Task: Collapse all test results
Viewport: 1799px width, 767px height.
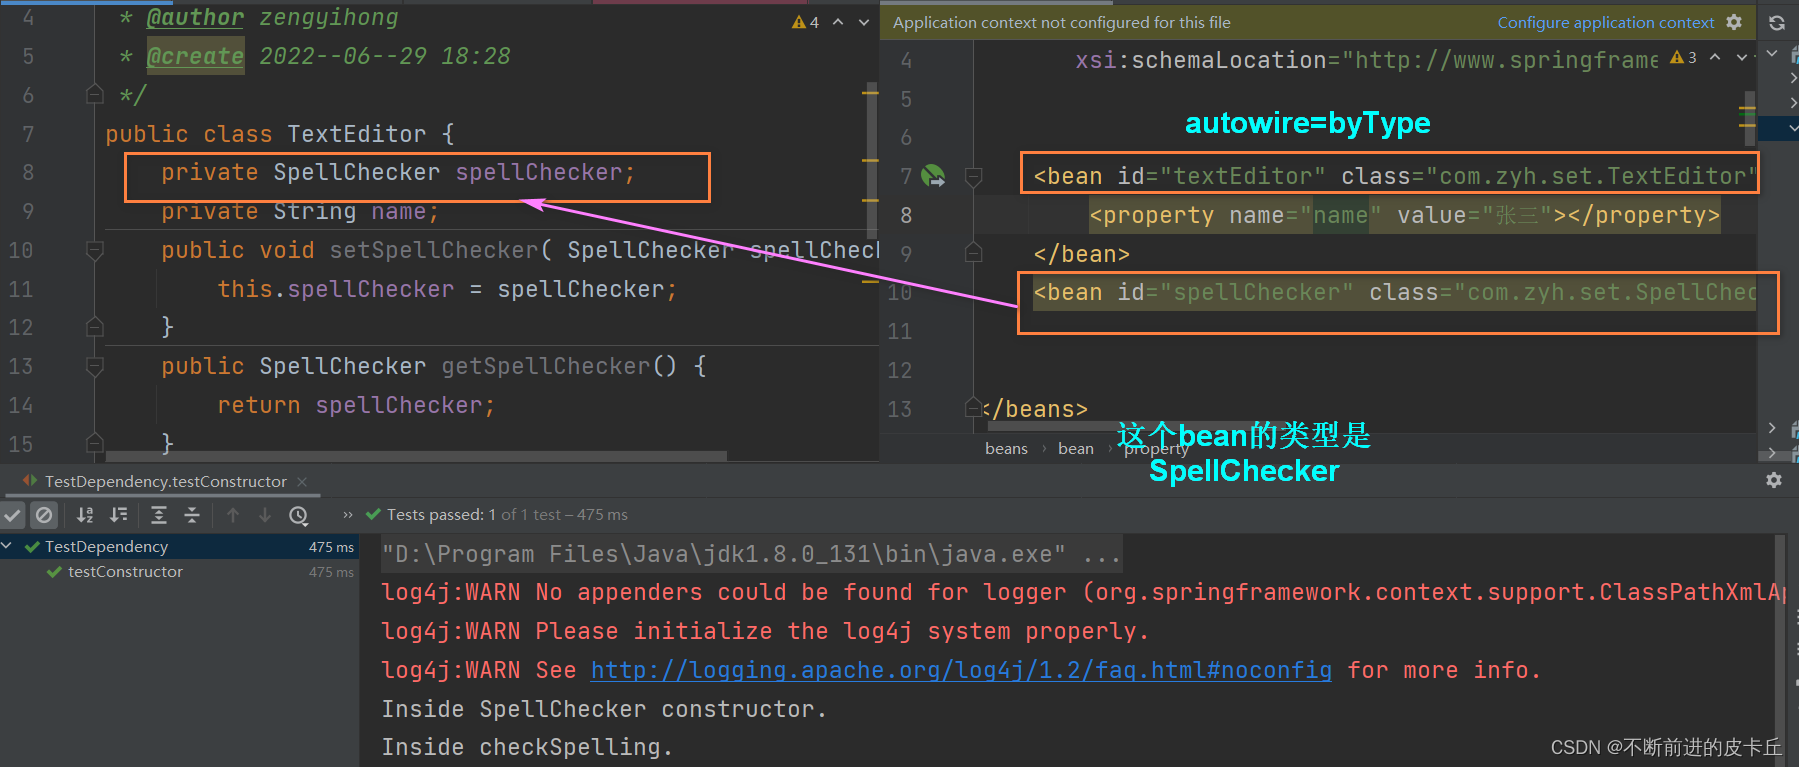Action: point(192,515)
